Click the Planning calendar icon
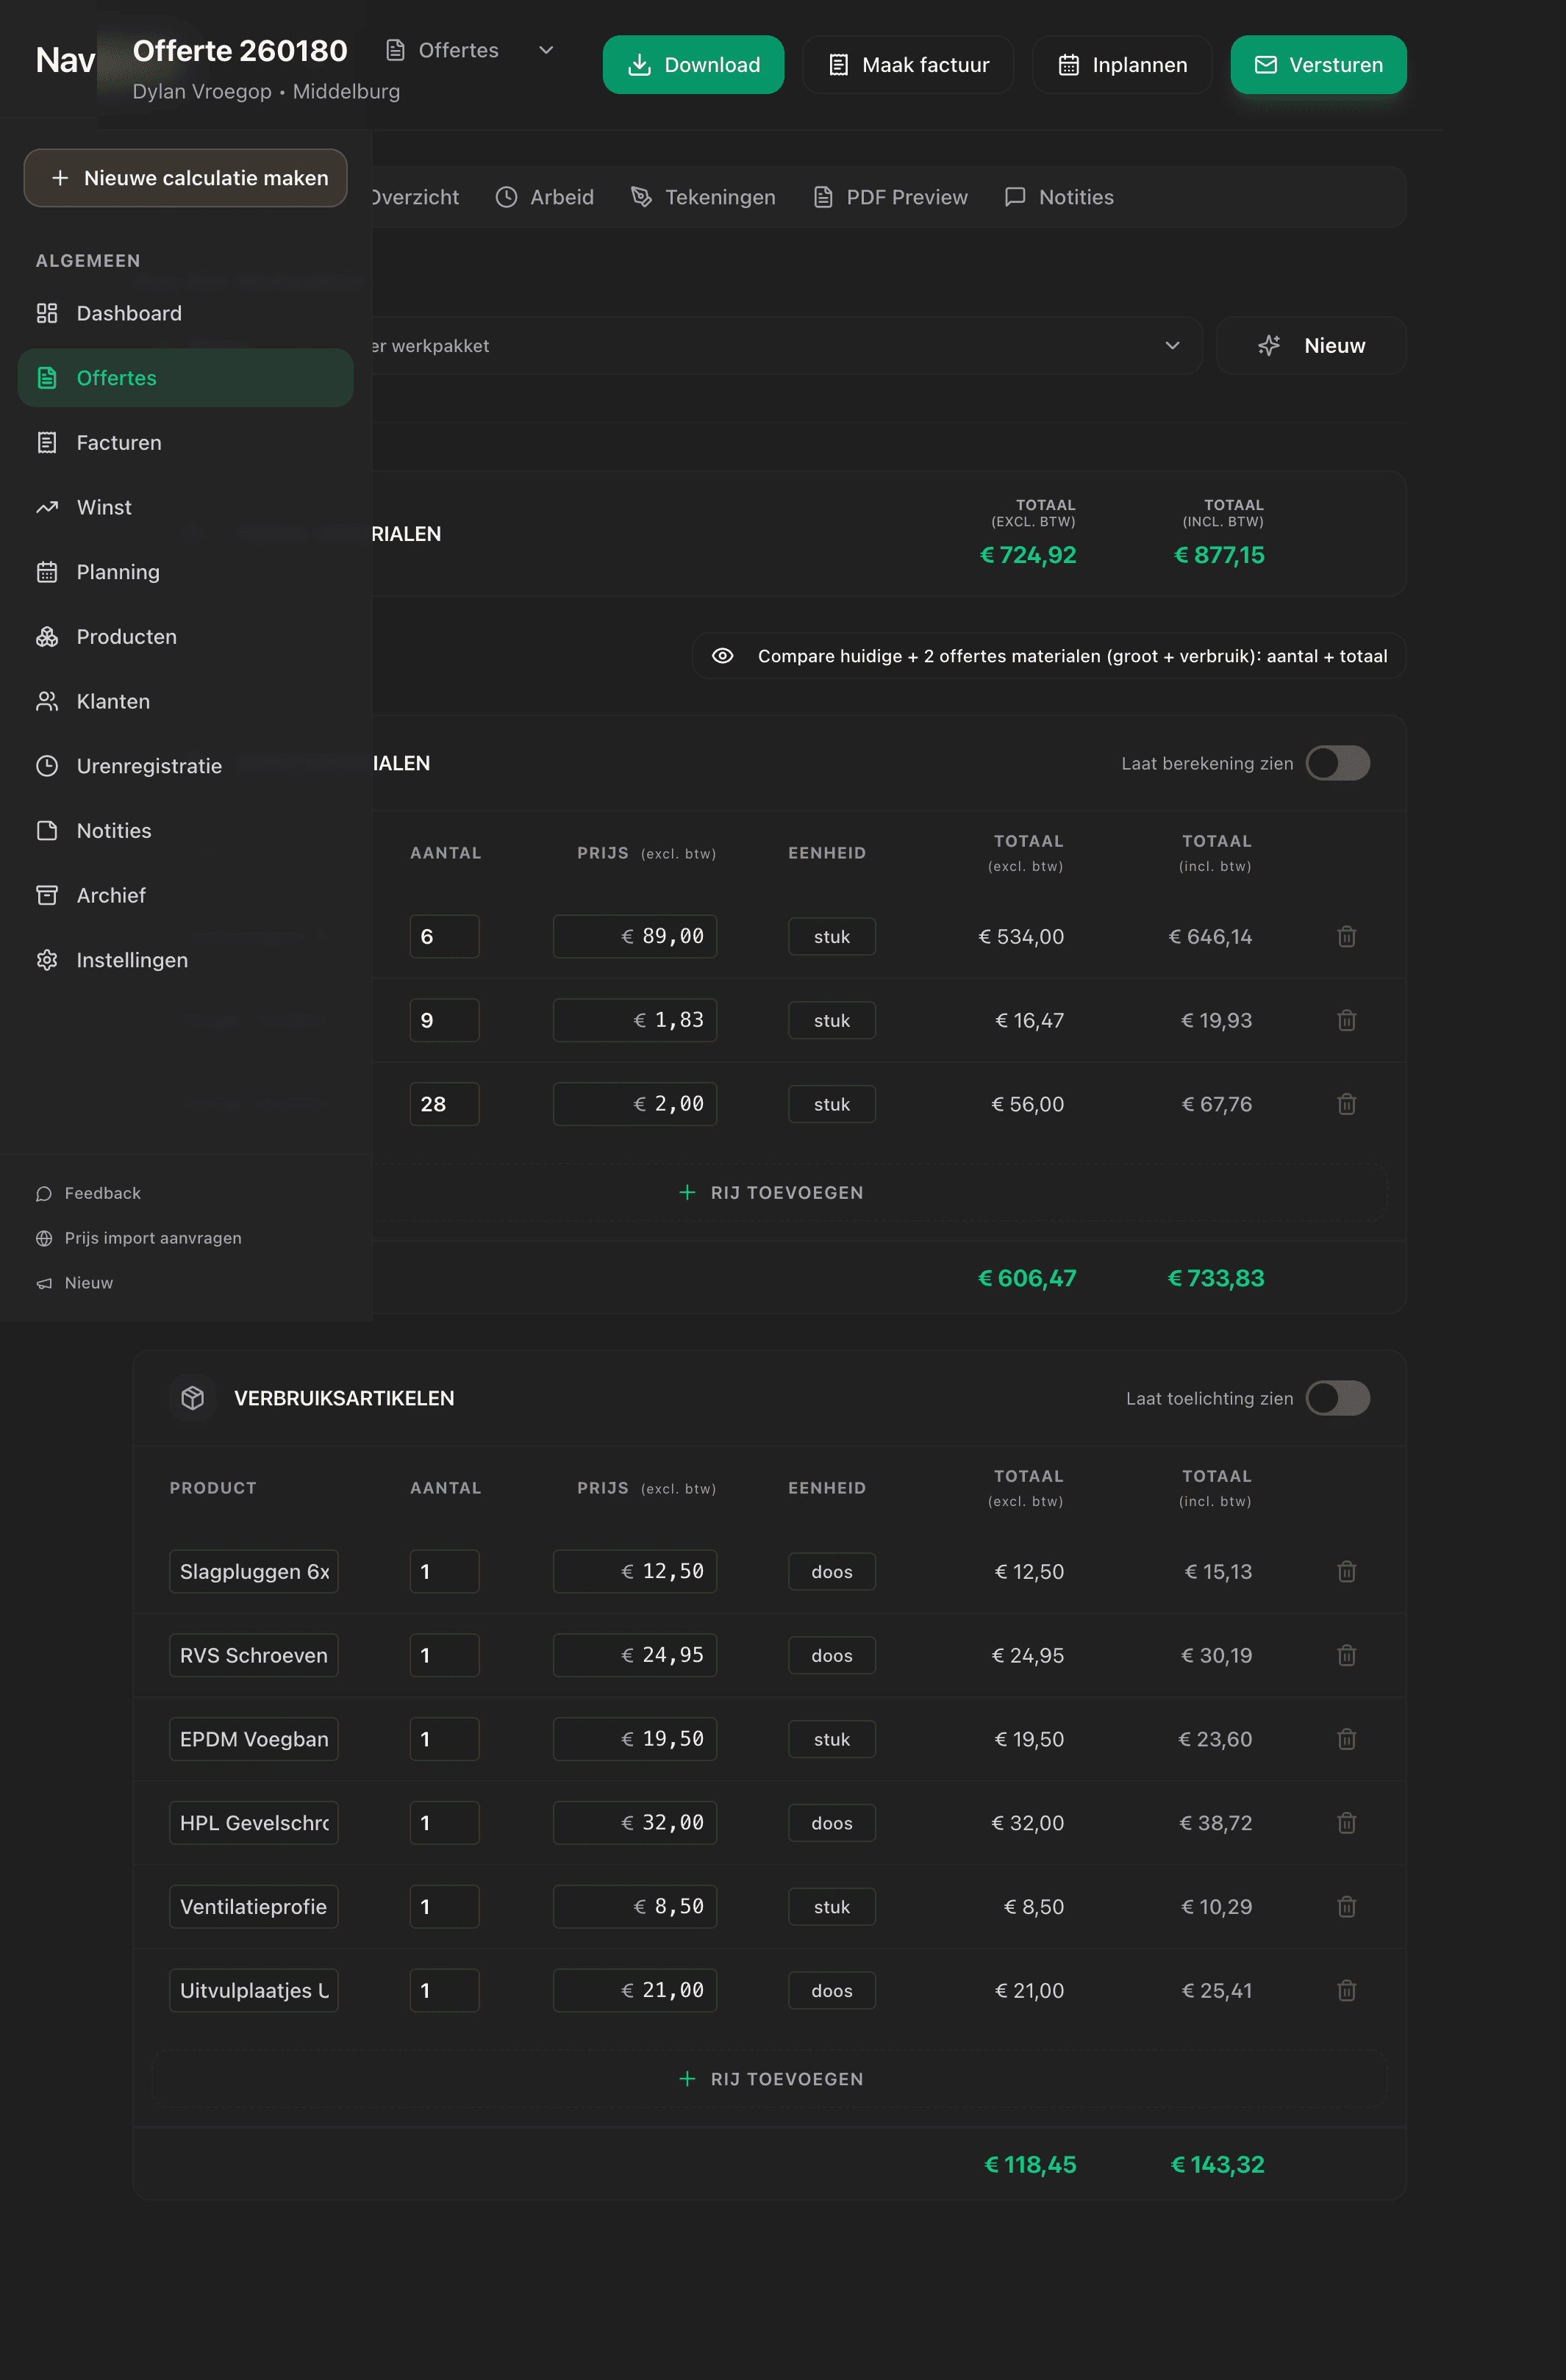 point(47,571)
